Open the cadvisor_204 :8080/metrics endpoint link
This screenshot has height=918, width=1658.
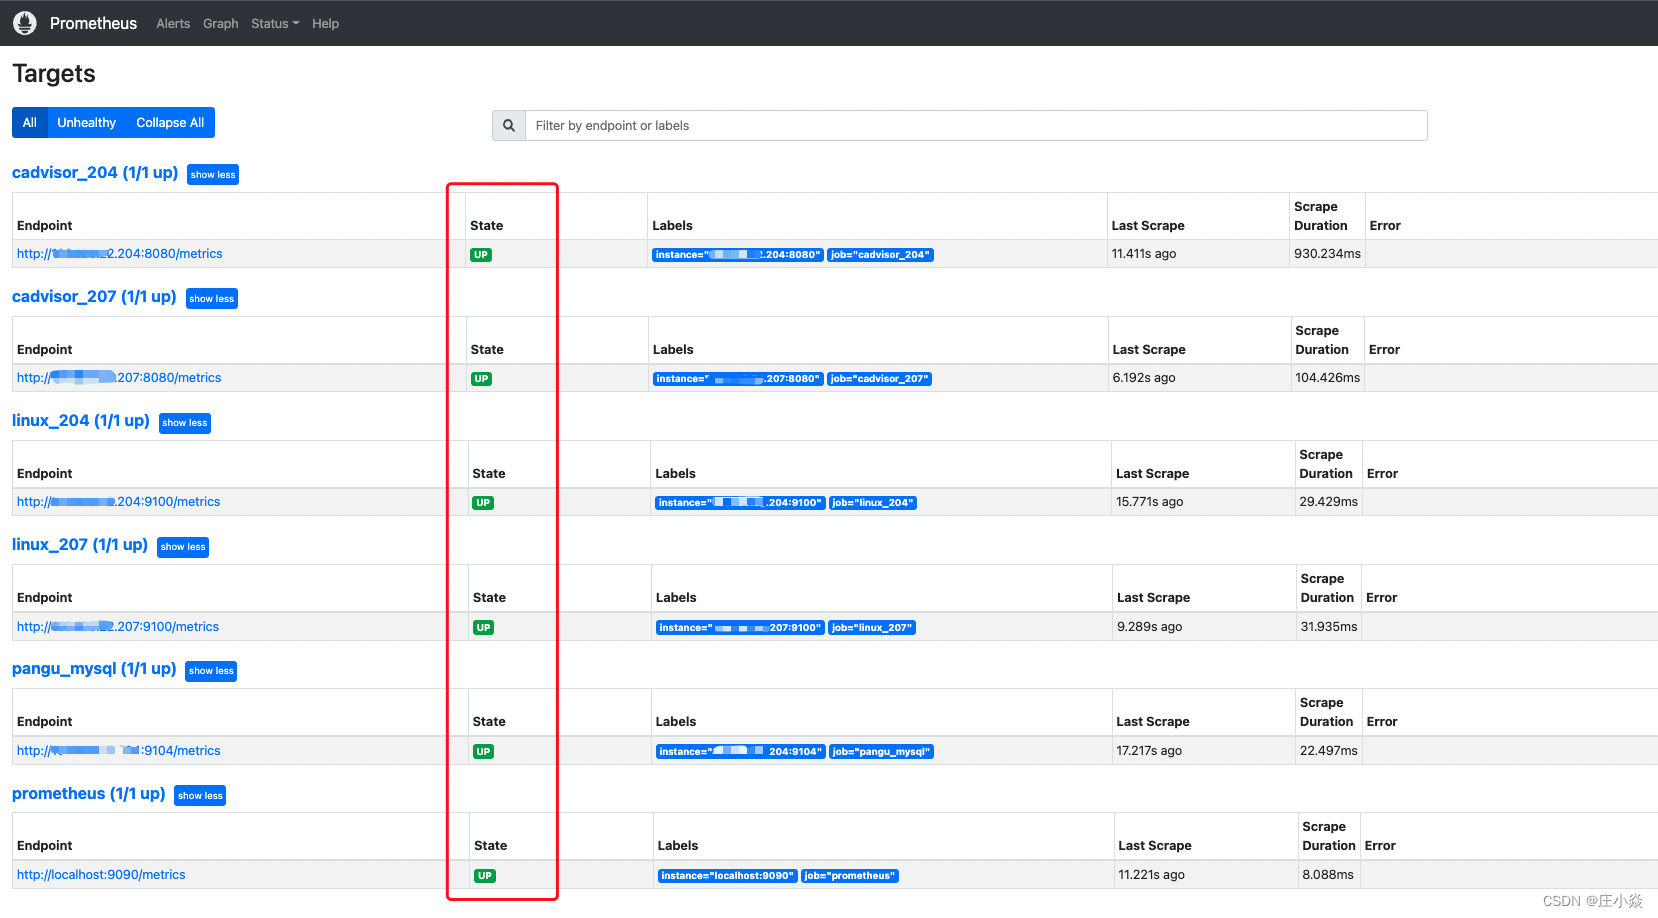pos(120,254)
